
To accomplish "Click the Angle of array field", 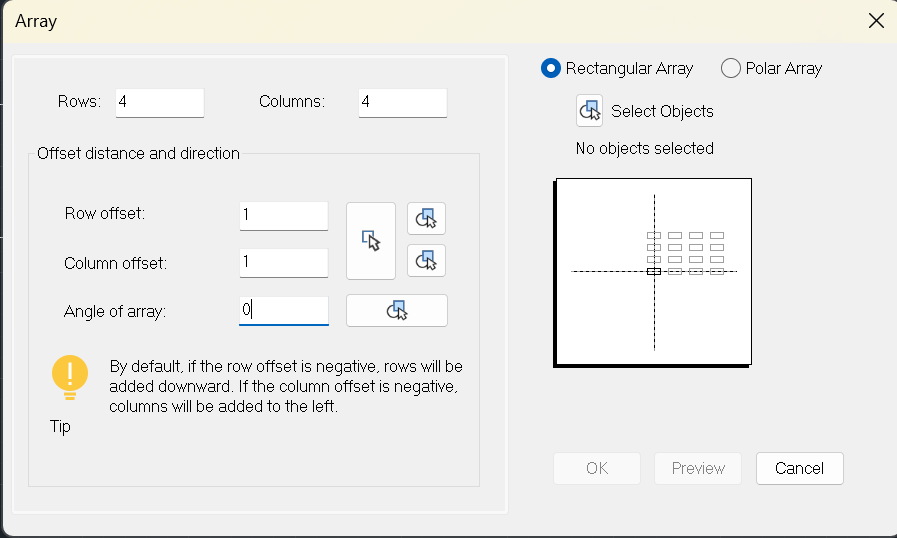I will point(284,311).
